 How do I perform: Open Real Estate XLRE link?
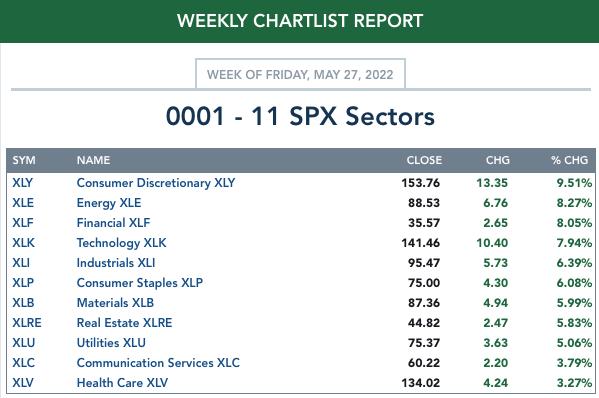[x=125, y=323]
